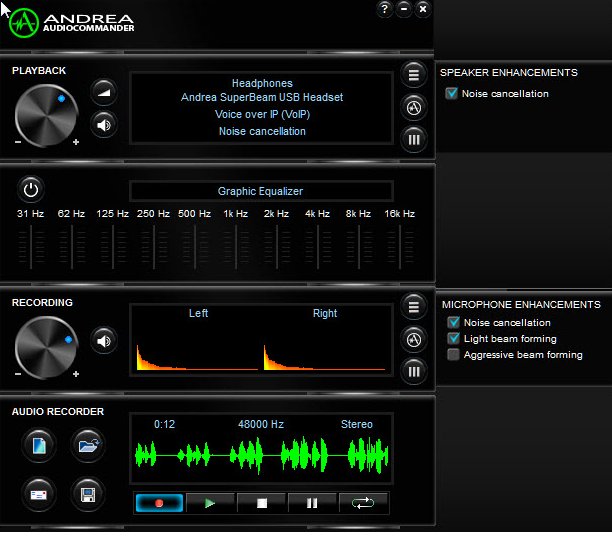Stop the audio recorder

coord(262,503)
